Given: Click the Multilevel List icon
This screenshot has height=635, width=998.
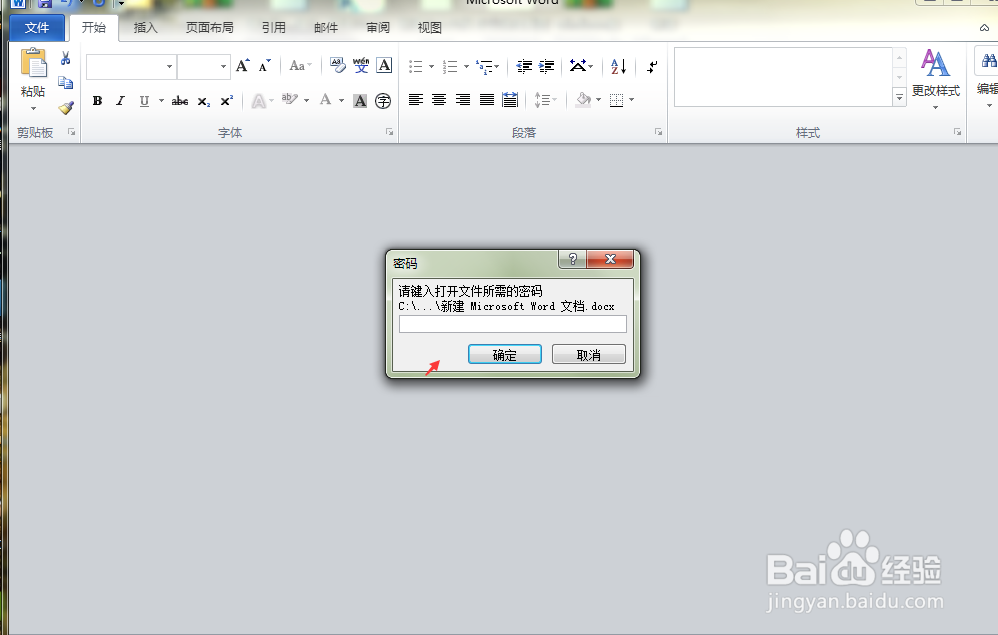Looking at the screenshot, I should click(x=484, y=66).
